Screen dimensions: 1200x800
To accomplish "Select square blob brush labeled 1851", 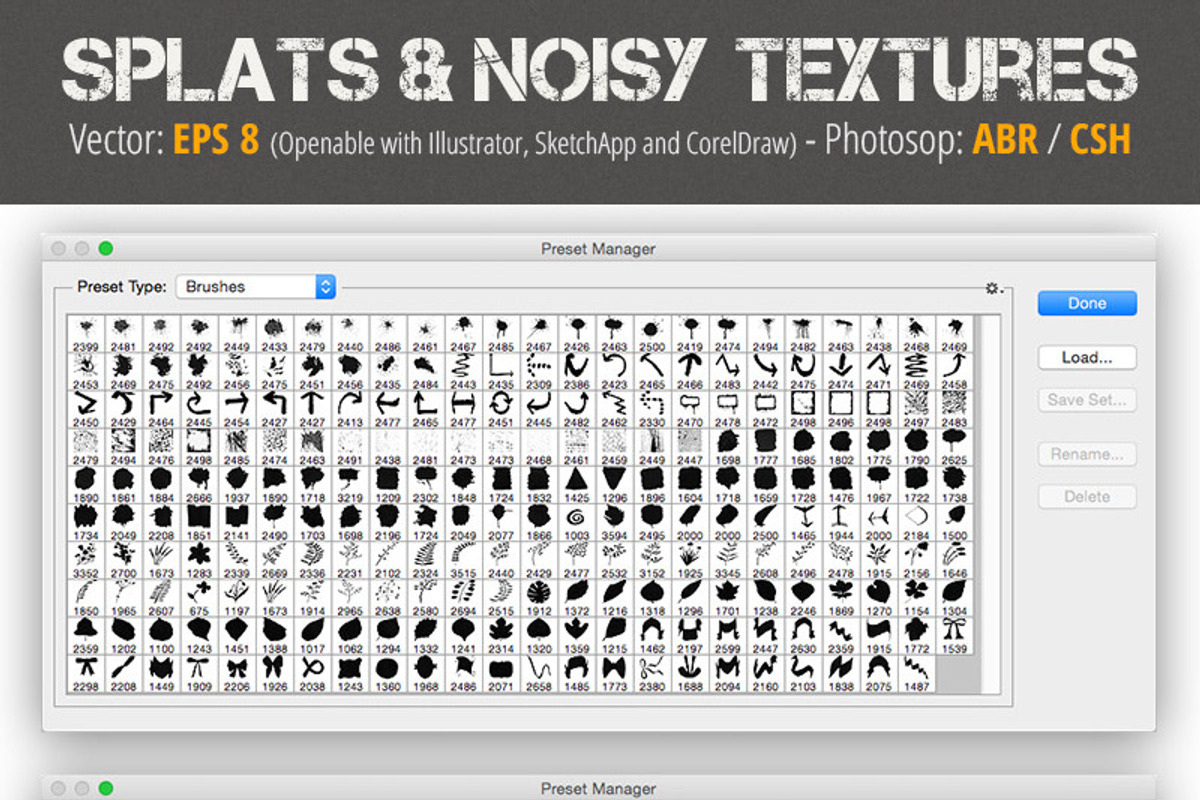I will (x=198, y=522).
